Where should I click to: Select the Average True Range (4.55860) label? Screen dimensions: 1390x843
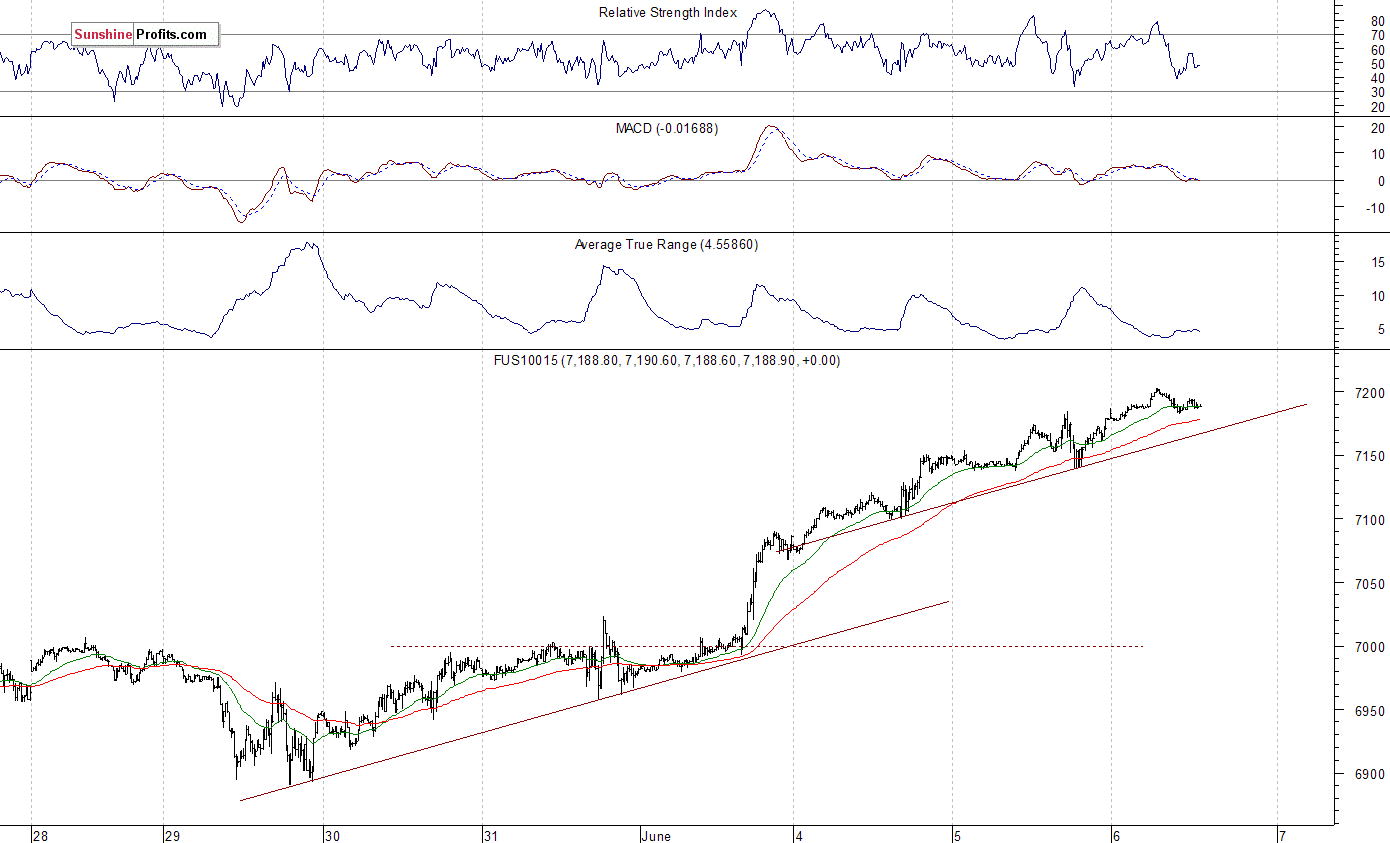666,244
